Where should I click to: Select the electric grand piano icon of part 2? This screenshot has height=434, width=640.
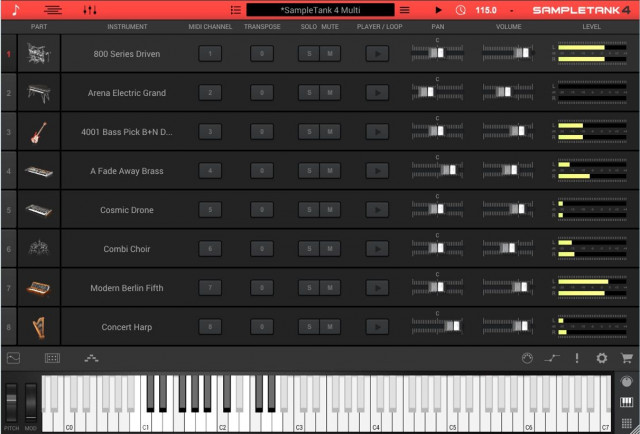[x=39, y=93]
